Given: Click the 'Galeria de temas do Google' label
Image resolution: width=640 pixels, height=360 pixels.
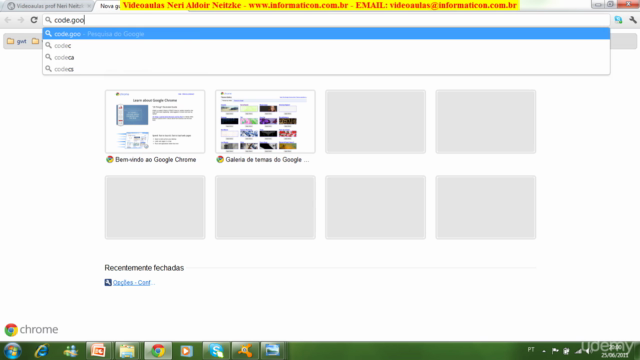Looking at the screenshot, I should tap(267, 160).
